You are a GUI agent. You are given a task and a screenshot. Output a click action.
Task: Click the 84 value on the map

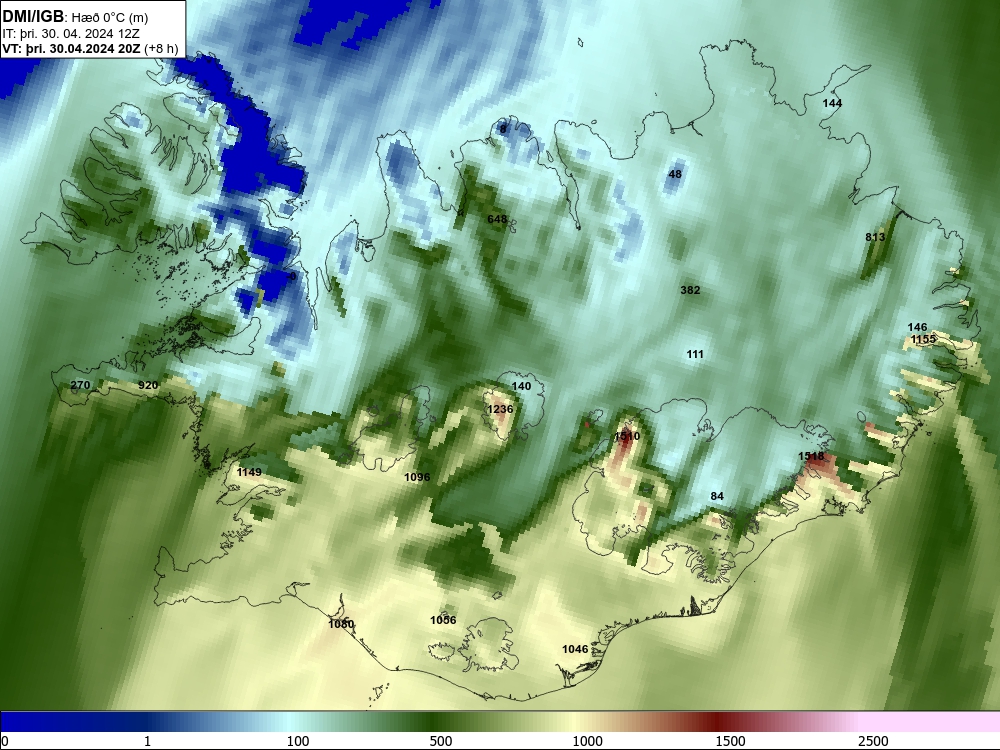point(717,496)
